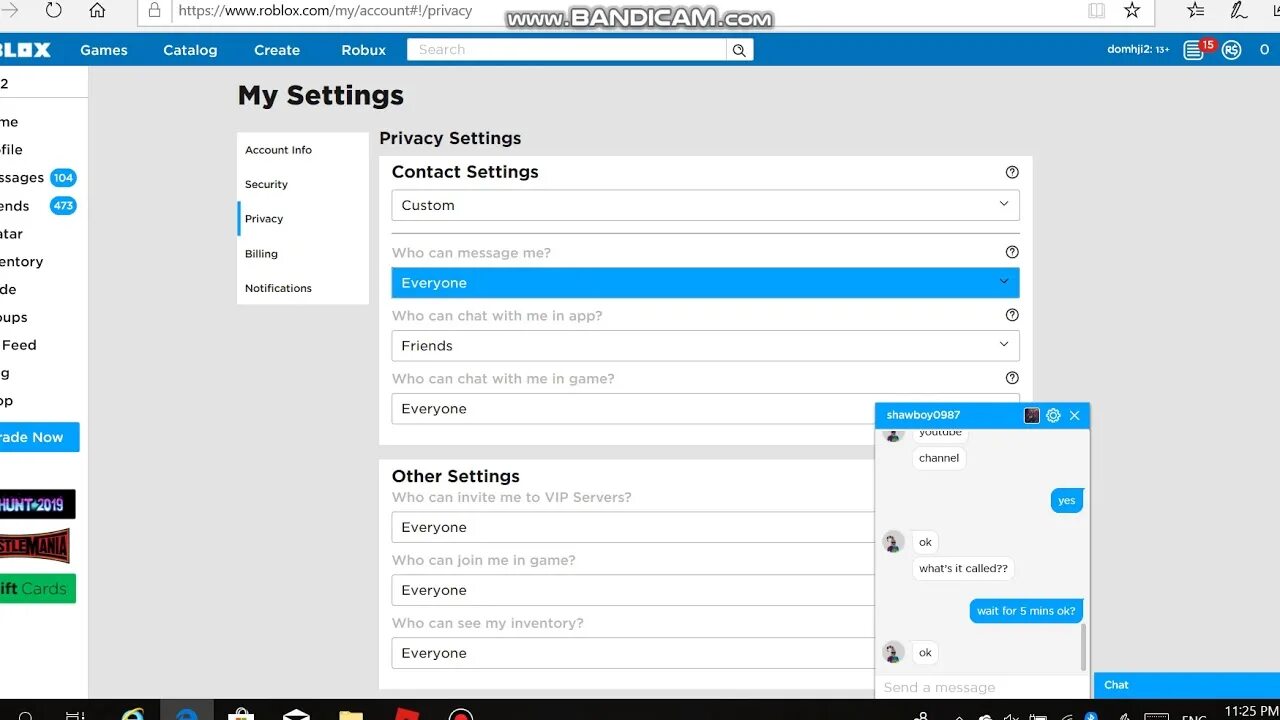
Task: Open Internet Explorer on the taskbar
Action: click(x=132, y=713)
